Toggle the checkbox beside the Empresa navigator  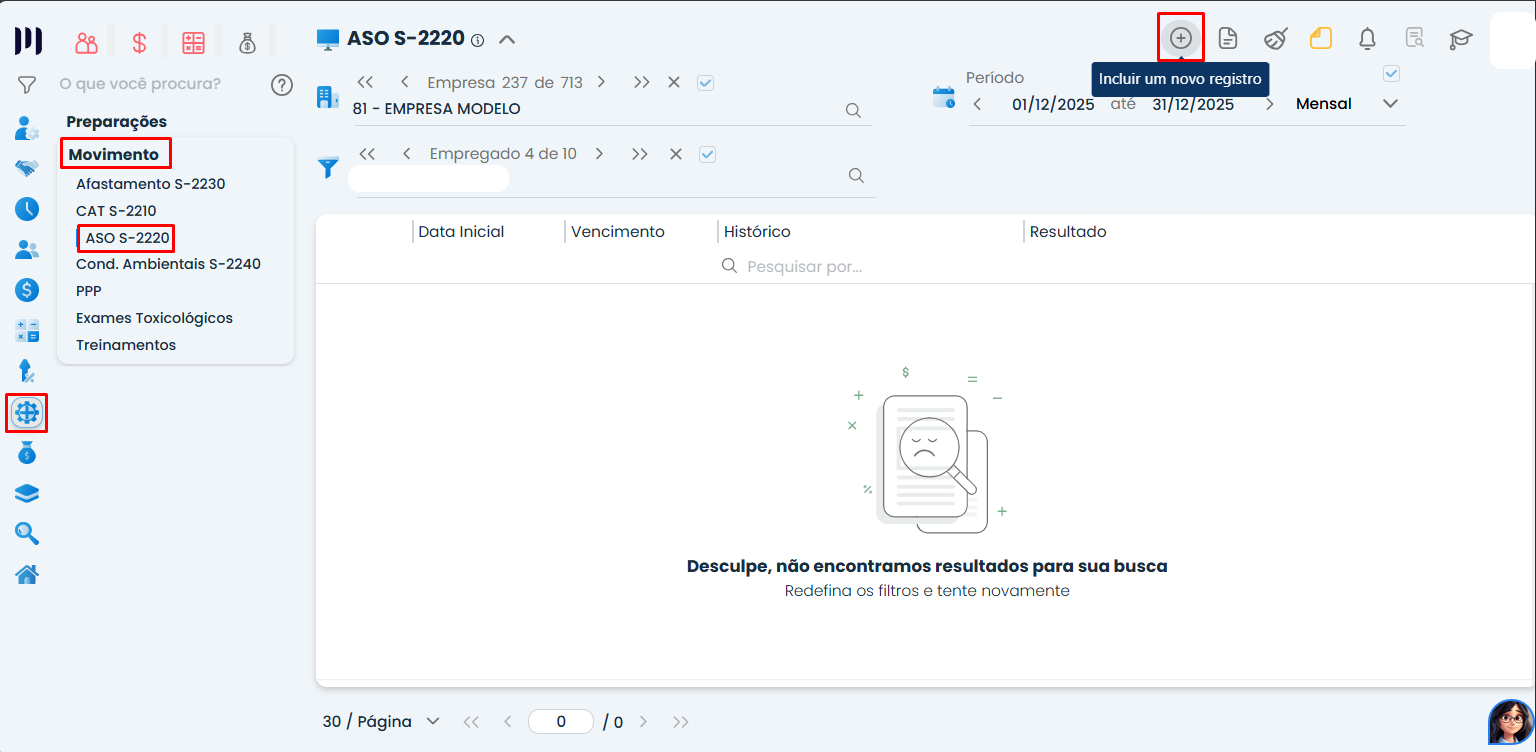coord(705,83)
